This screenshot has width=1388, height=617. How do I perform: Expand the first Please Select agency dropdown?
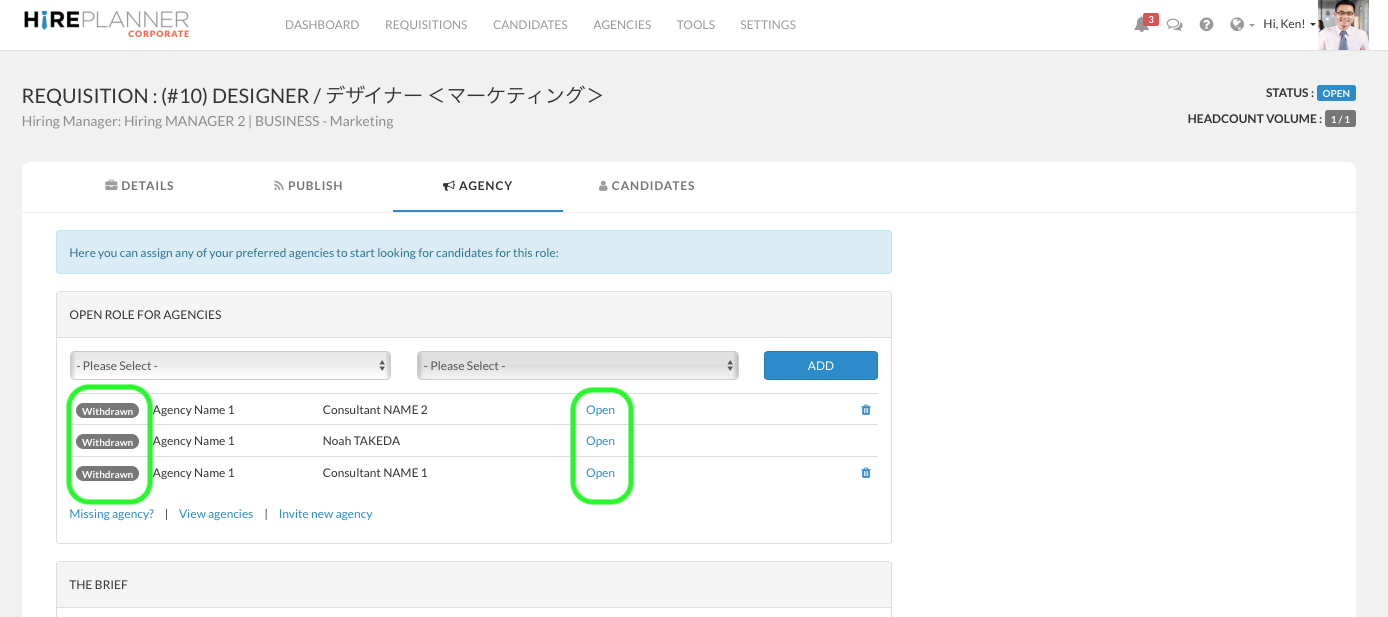(x=230, y=366)
